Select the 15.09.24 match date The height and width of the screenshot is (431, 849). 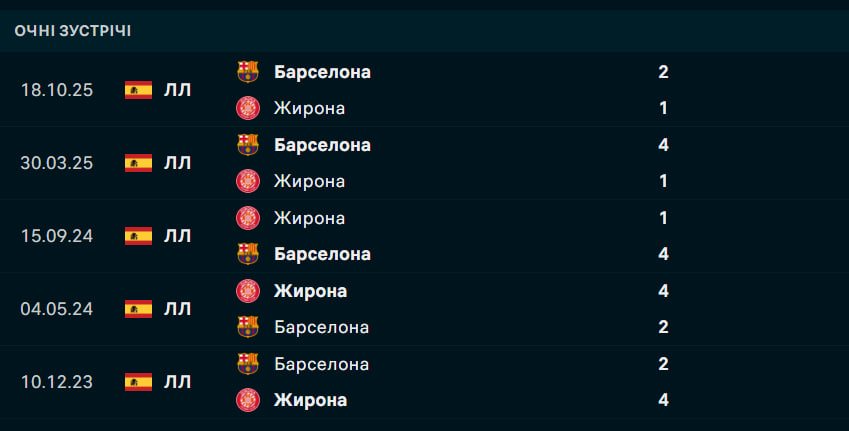pyautogui.click(x=56, y=236)
